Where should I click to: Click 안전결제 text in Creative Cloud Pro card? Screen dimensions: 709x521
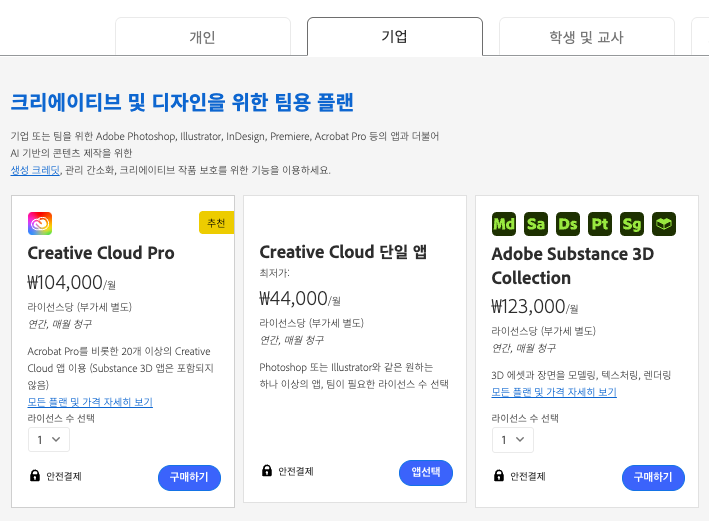pyautogui.click(x=64, y=476)
